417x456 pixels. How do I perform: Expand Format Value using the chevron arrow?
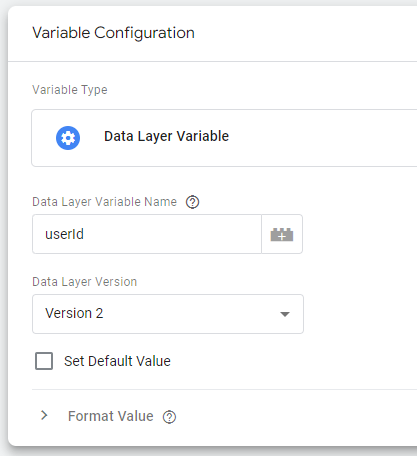(44, 415)
